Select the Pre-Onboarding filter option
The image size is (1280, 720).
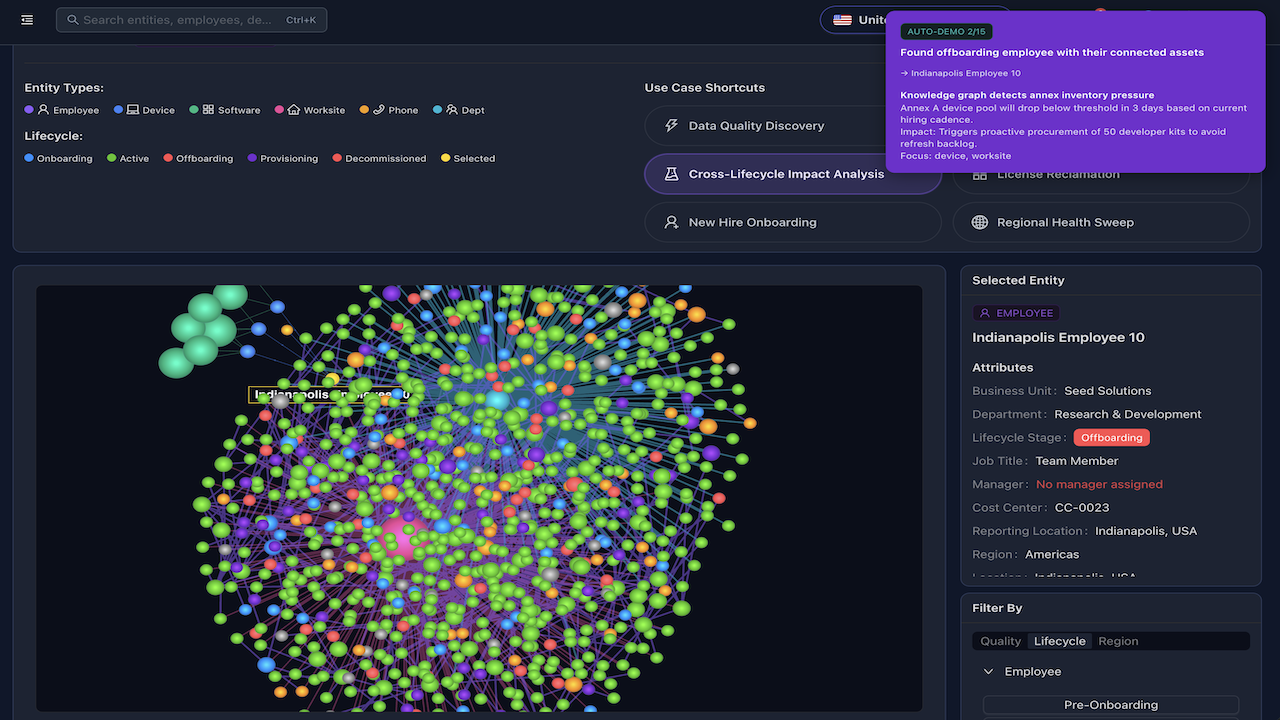click(x=1111, y=705)
